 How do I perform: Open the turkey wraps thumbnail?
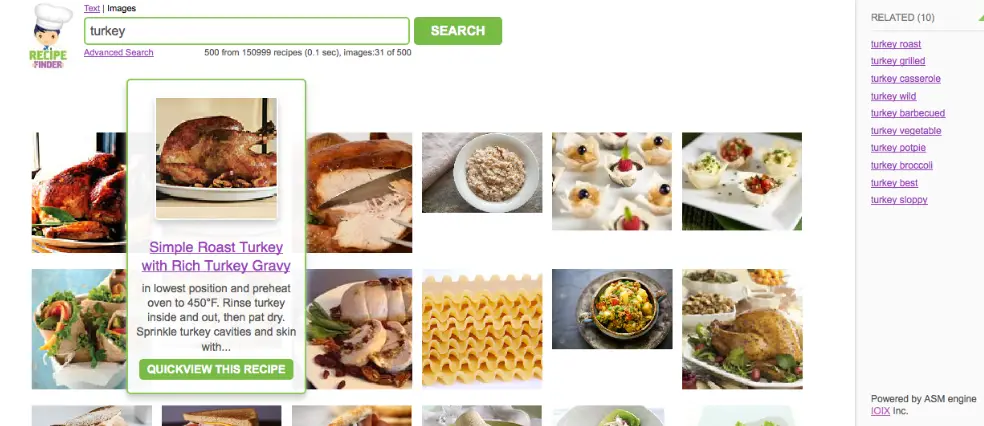point(79,329)
